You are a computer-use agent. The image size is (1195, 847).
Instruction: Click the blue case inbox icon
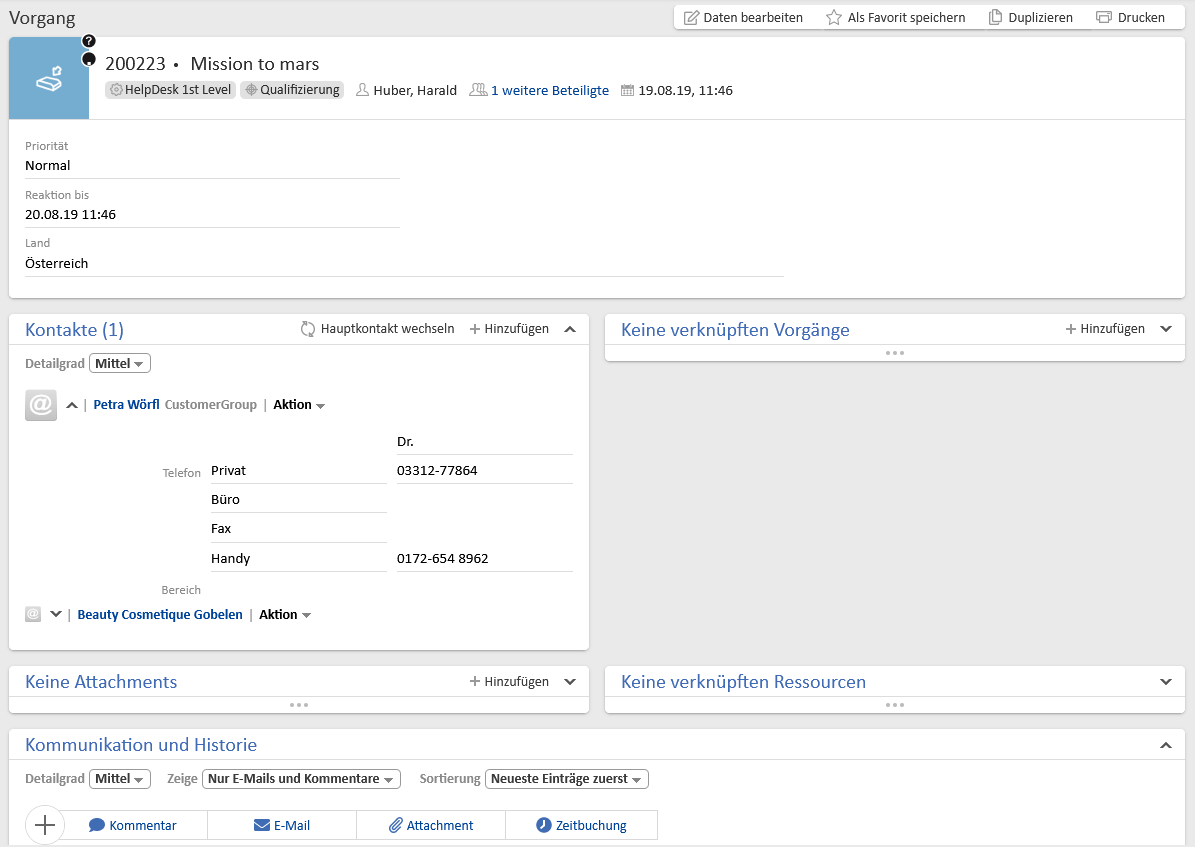(x=49, y=79)
